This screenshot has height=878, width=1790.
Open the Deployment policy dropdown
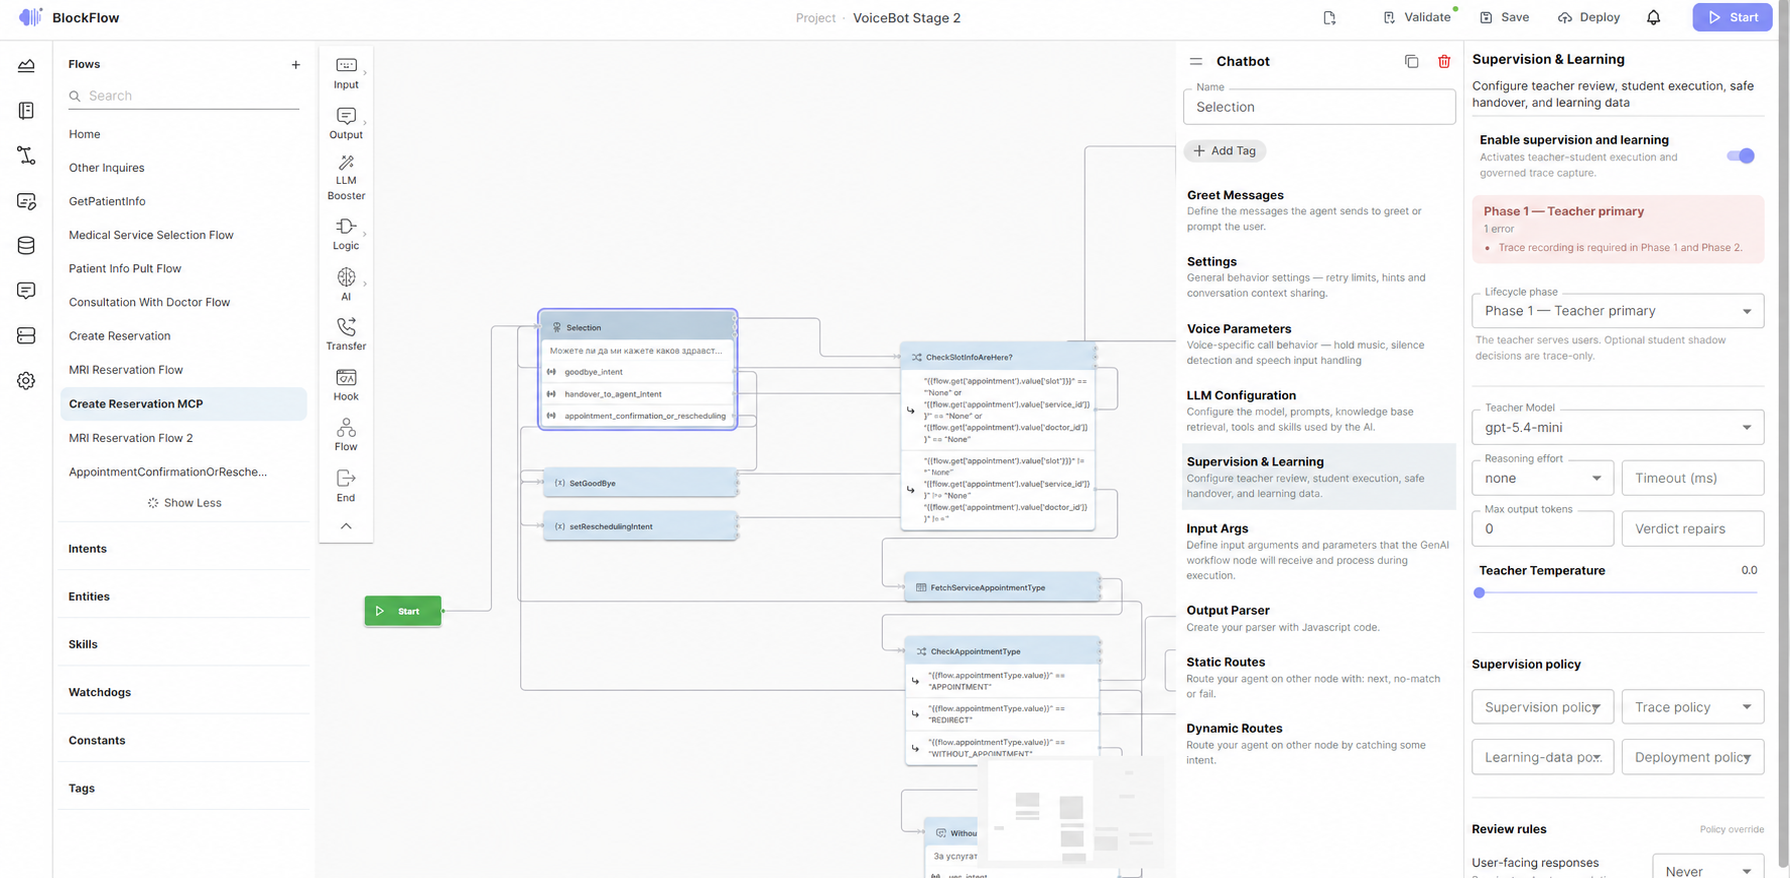[x=1692, y=757]
